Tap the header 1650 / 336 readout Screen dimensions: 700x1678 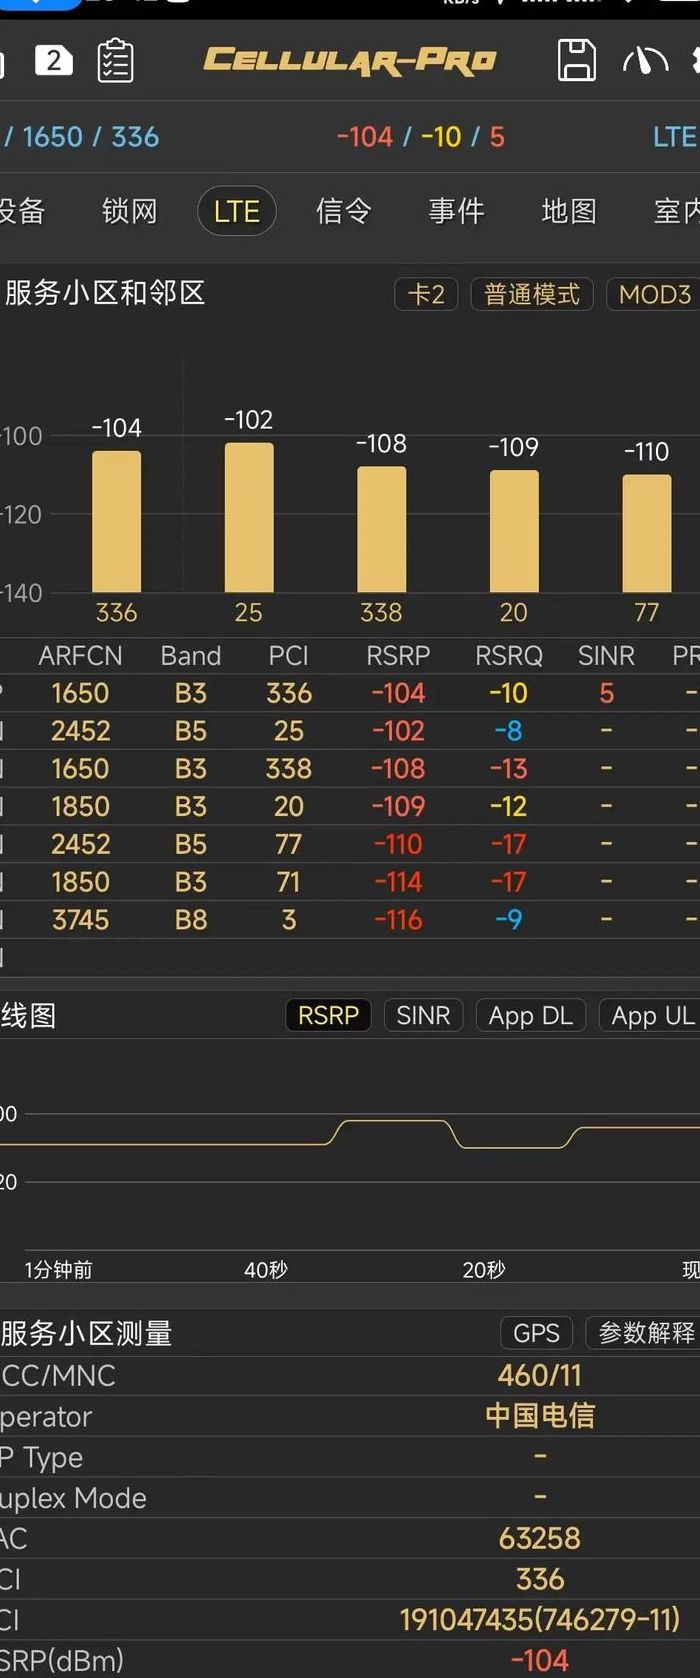click(83, 137)
